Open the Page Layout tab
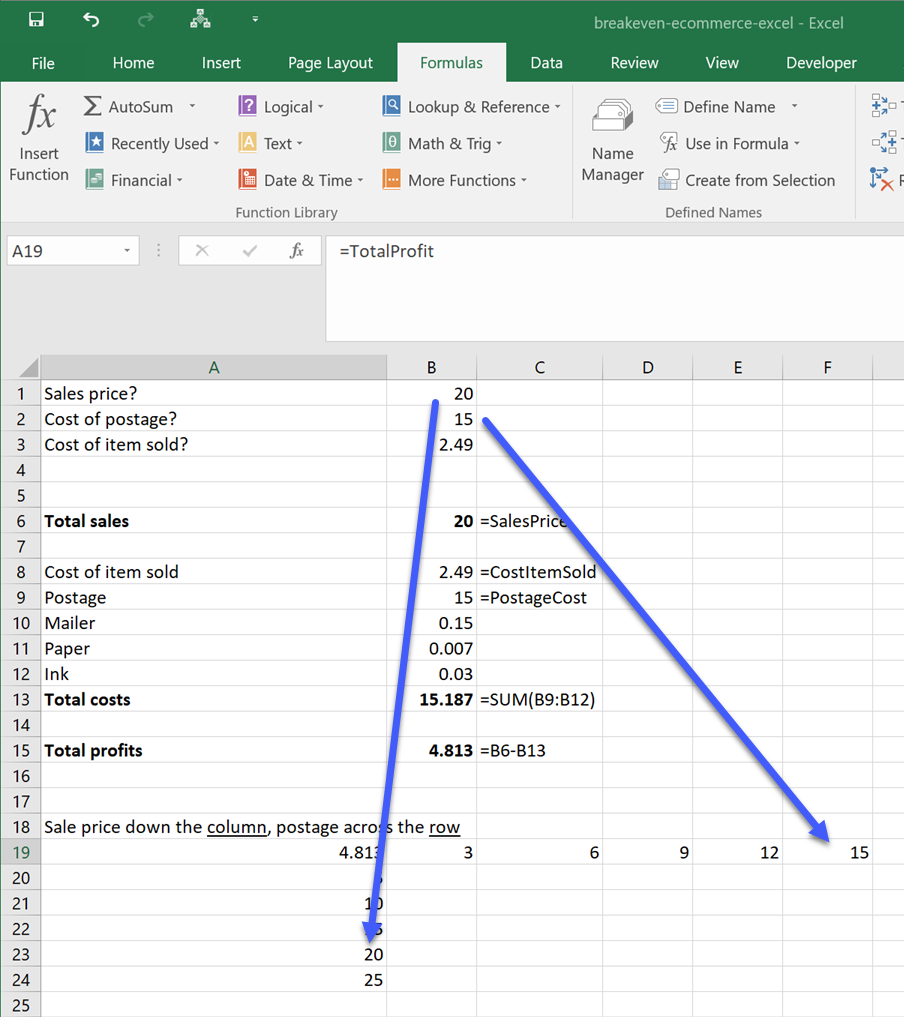904x1017 pixels. (x=330, y=63)
